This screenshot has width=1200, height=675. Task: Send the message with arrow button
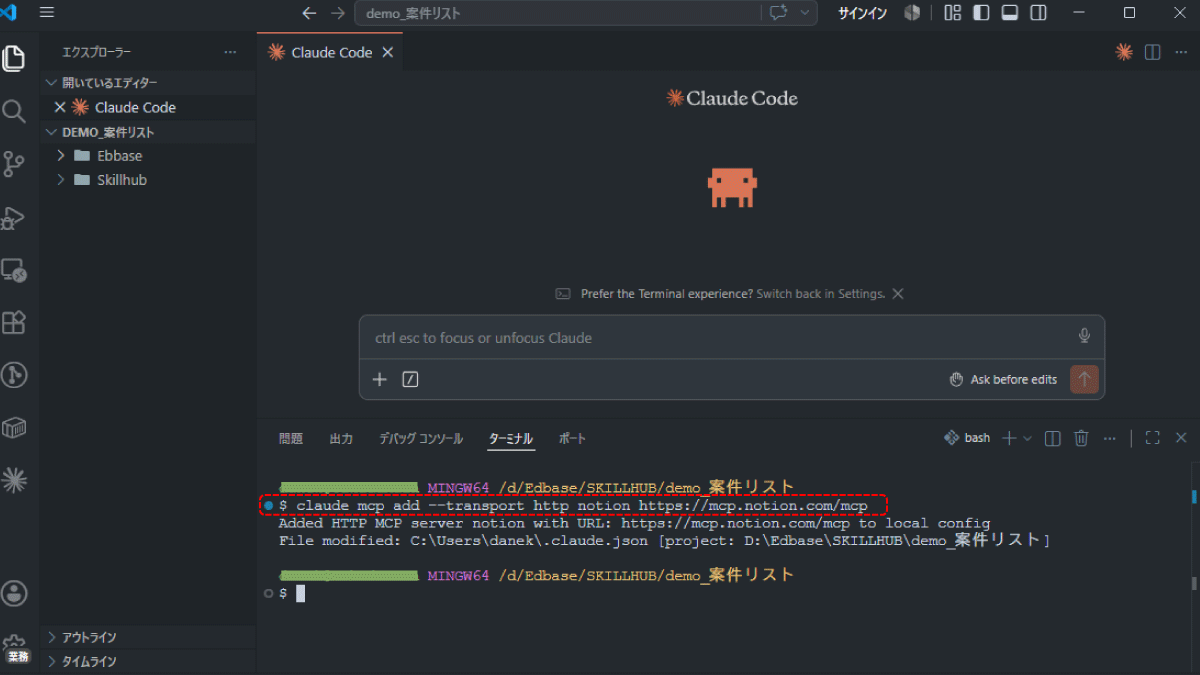(1084, 379)
